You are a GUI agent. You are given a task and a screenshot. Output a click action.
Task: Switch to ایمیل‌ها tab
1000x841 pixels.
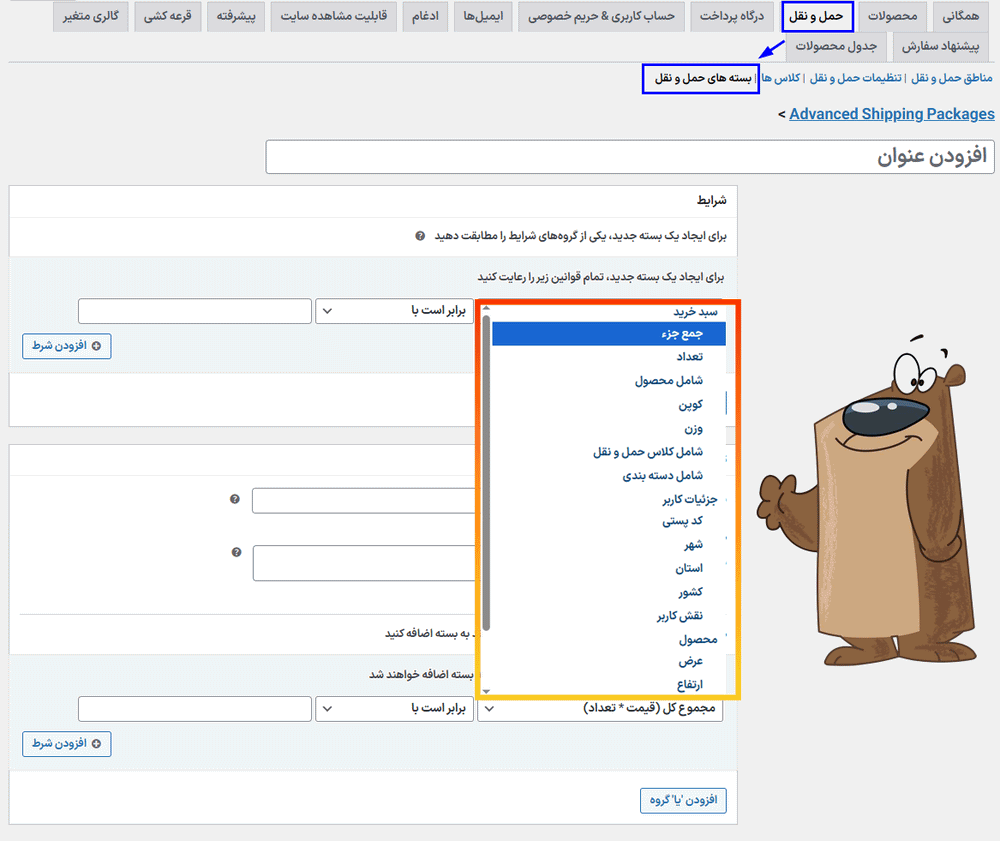tap(483, 16)
